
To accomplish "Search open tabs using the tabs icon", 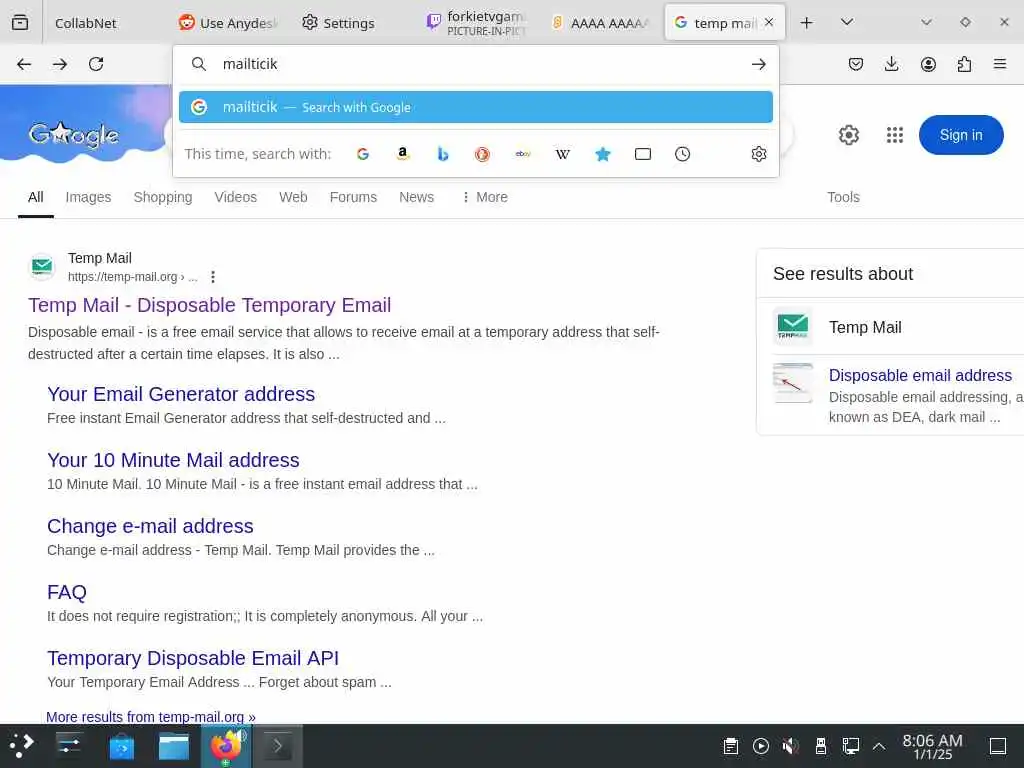I will click(643, 154).
